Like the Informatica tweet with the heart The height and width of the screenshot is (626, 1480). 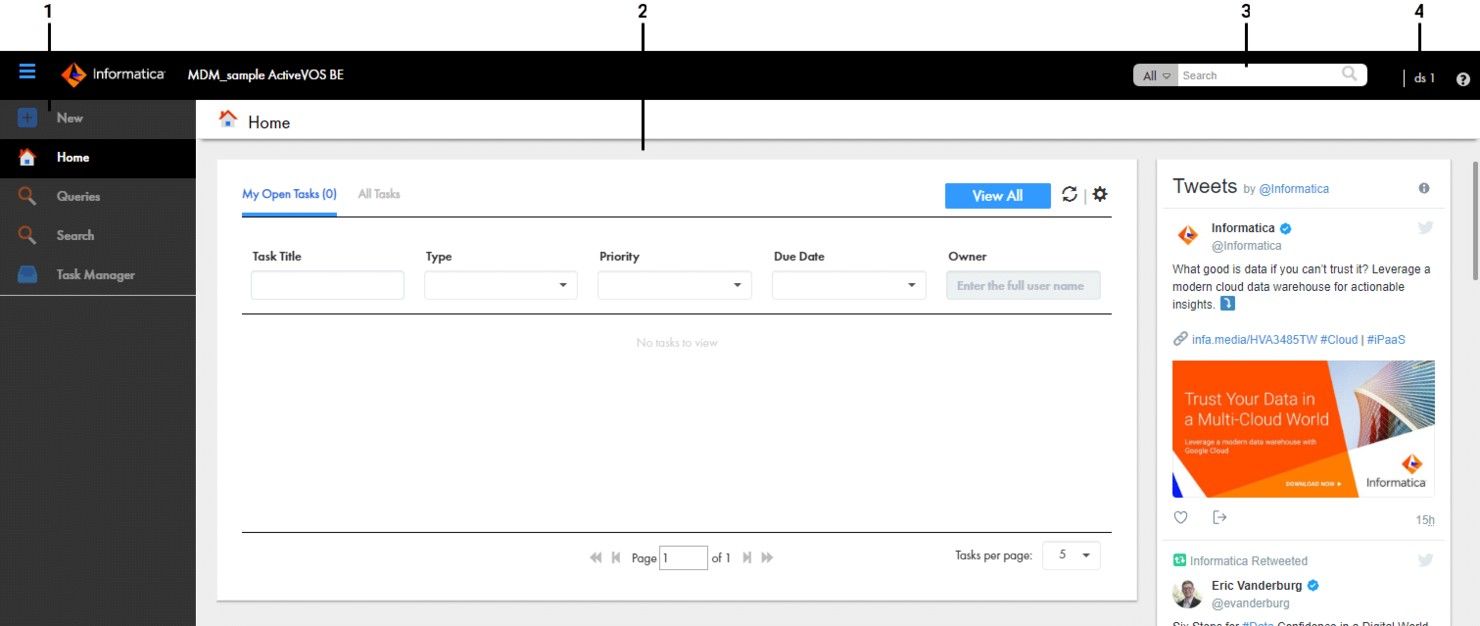[1181, 517]
